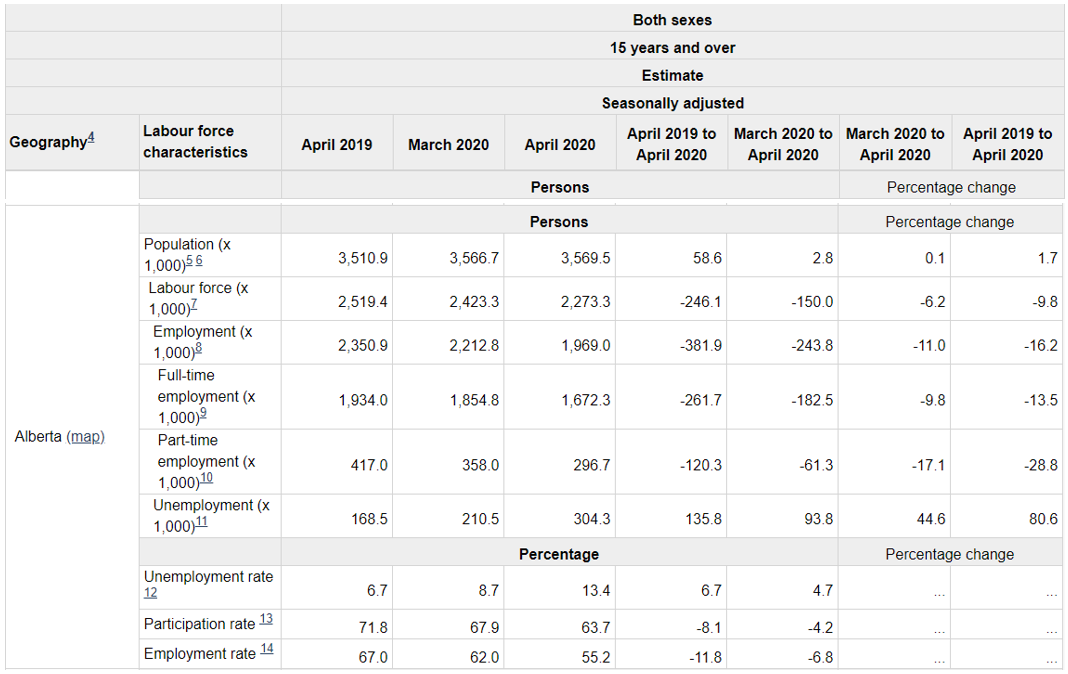The width and height of the screenshot is (1068, 674).
Task: Select the Employment value 2,350.9
Action: [x=362, y=345]
